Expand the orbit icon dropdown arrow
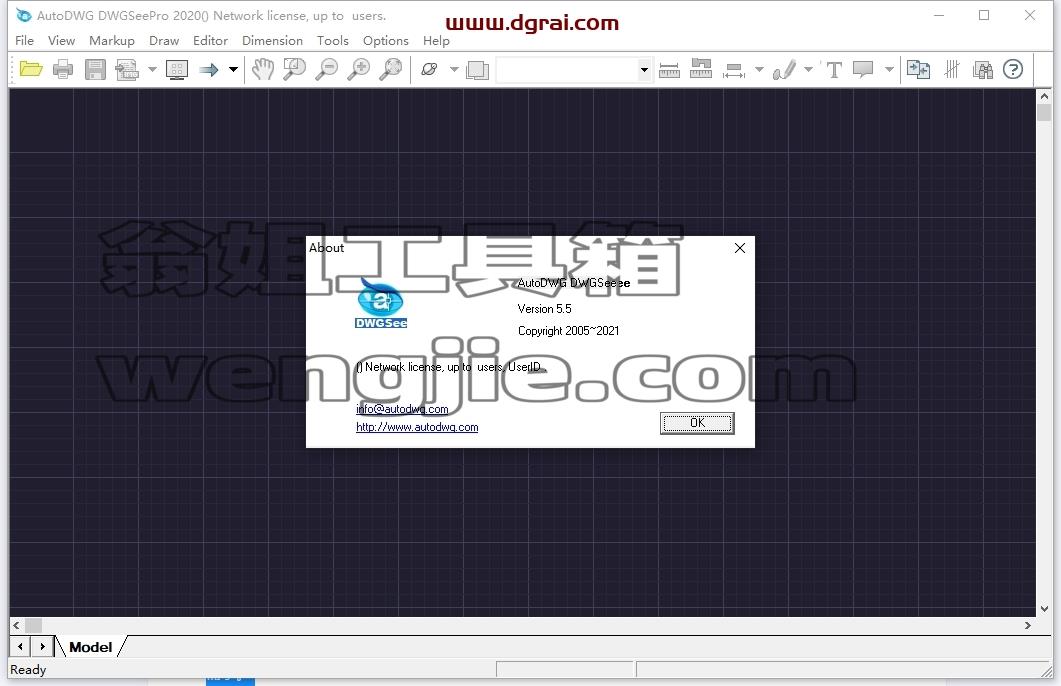Screen dimensions: 1061x686 (x=454, y=69)
